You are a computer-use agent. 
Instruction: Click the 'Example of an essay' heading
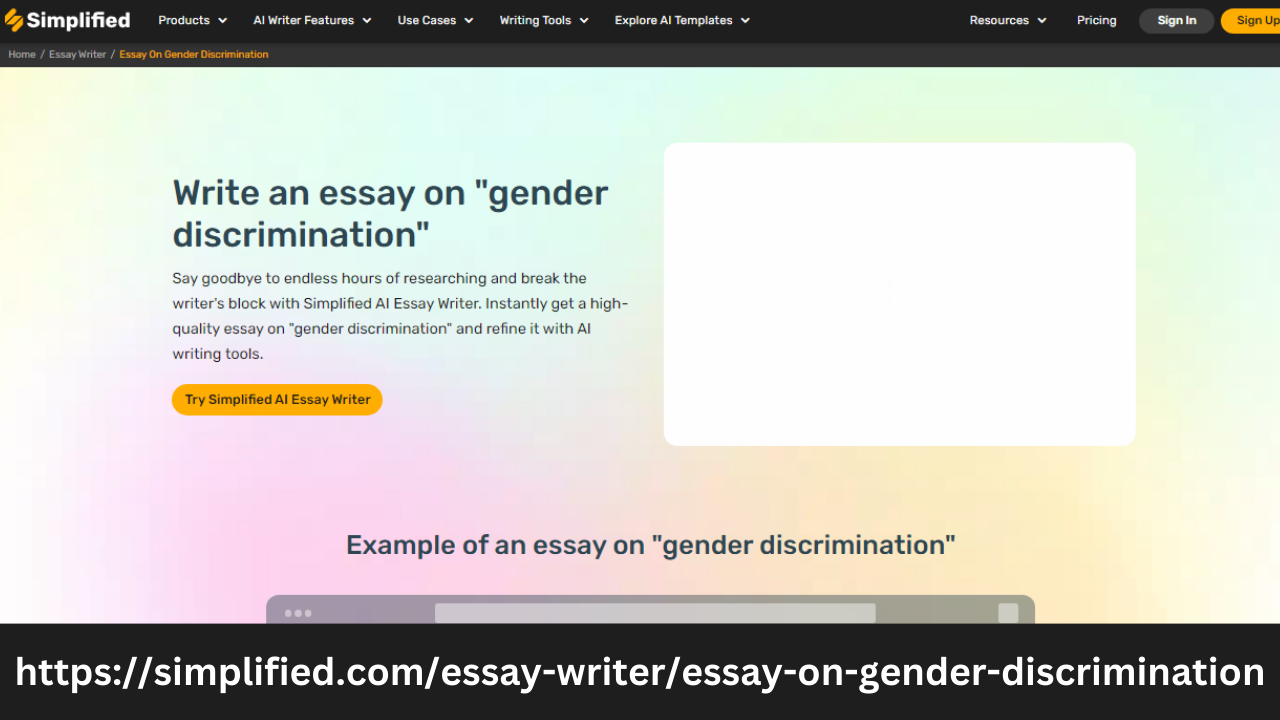click(650, 545)
